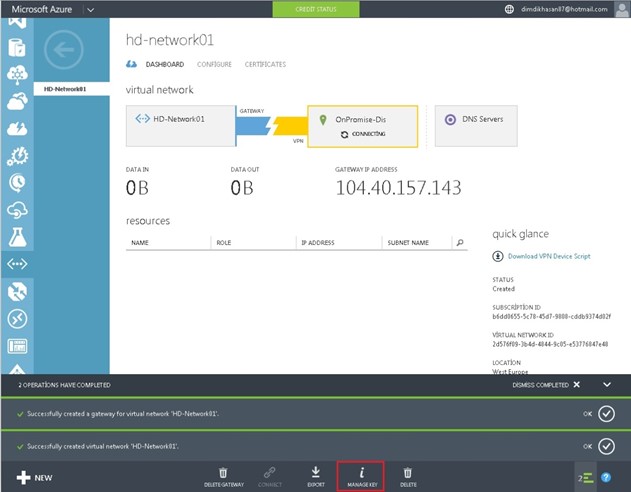The image size is (631, 492).
Task: Click the '2 operations have completed' text
Action: [64, 385]
